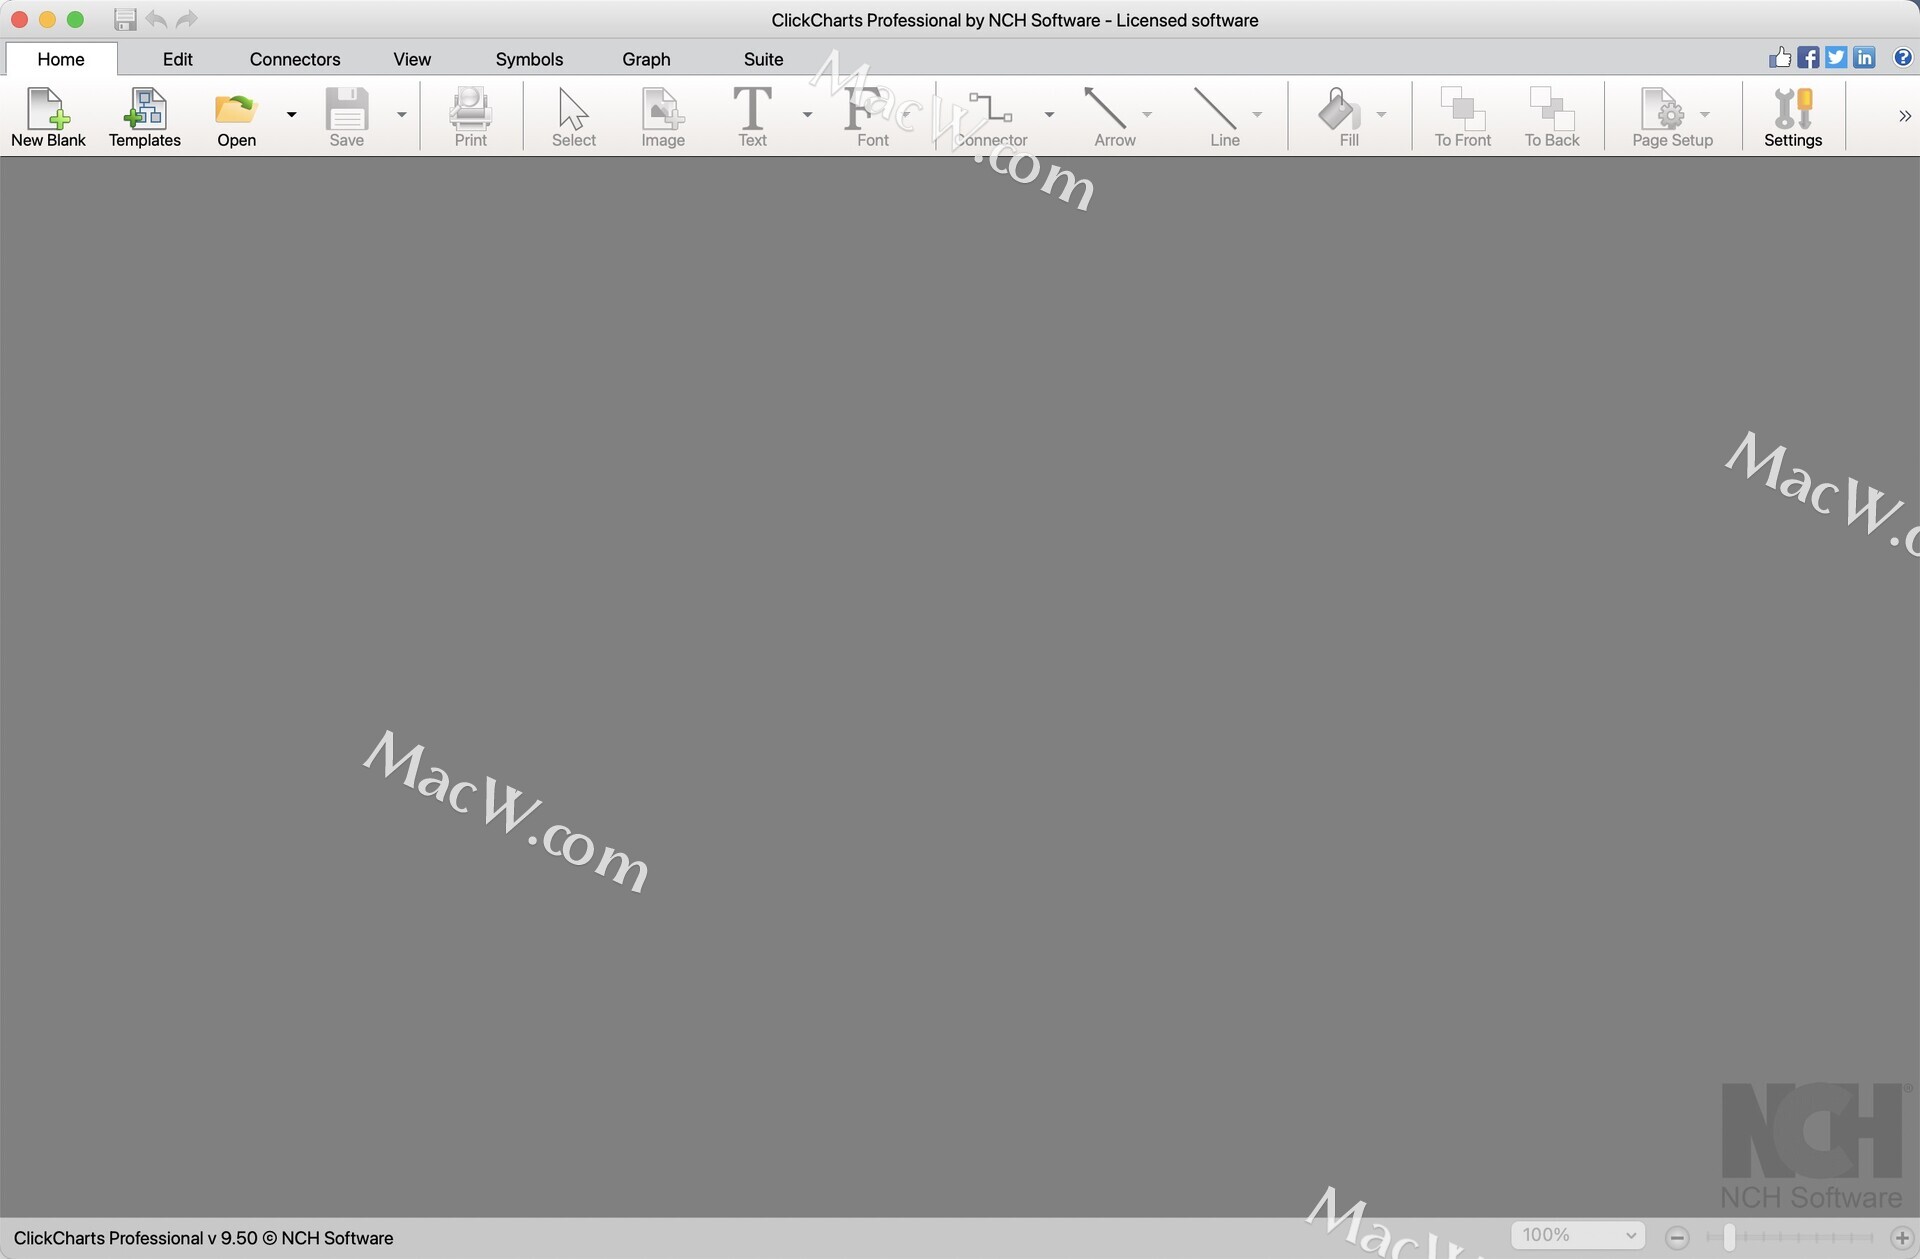Switch to the Suite tab

(763, 59)
